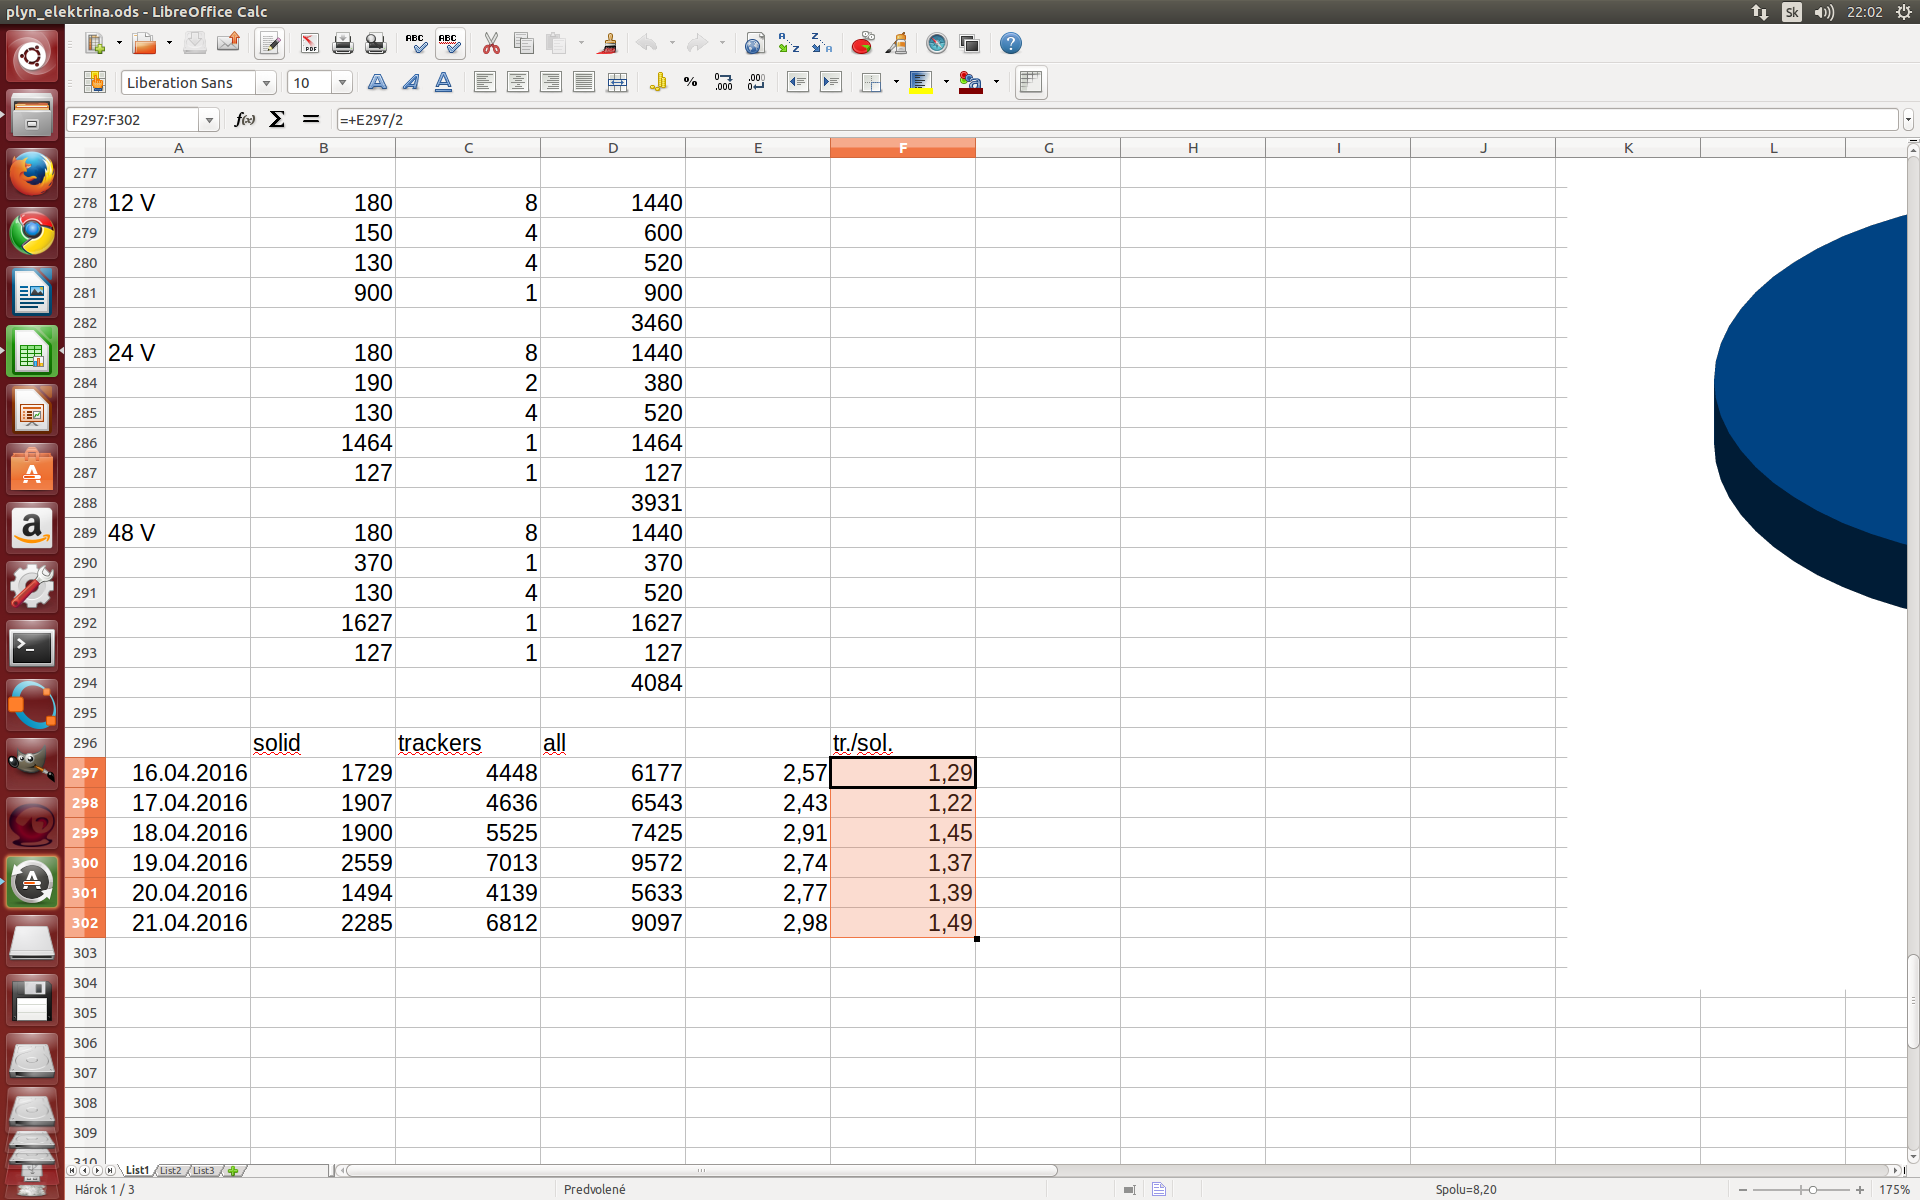
Task: Open the Navigator compass icon
Action: tap(936, 44)
